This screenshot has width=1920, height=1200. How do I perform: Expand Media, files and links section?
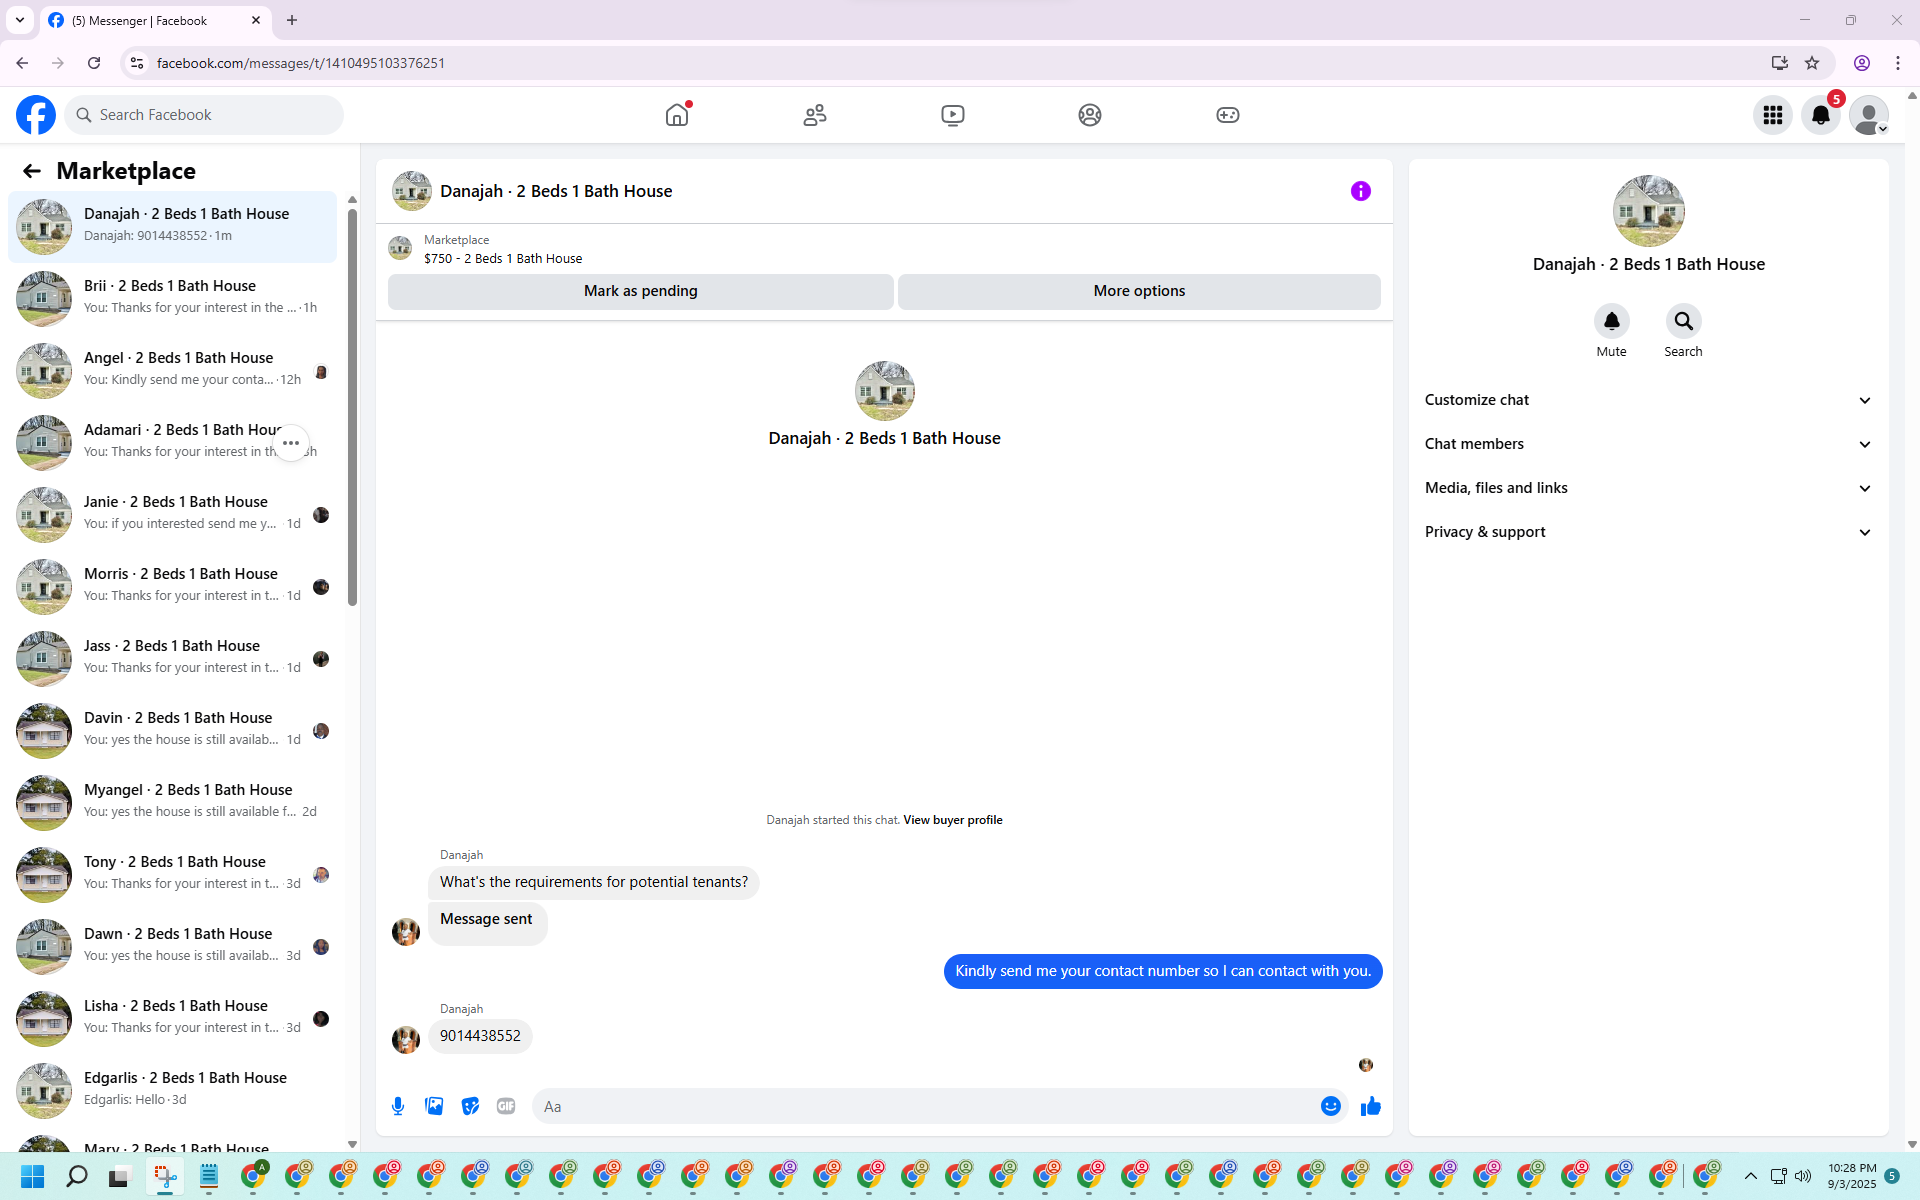[1647, 488]
